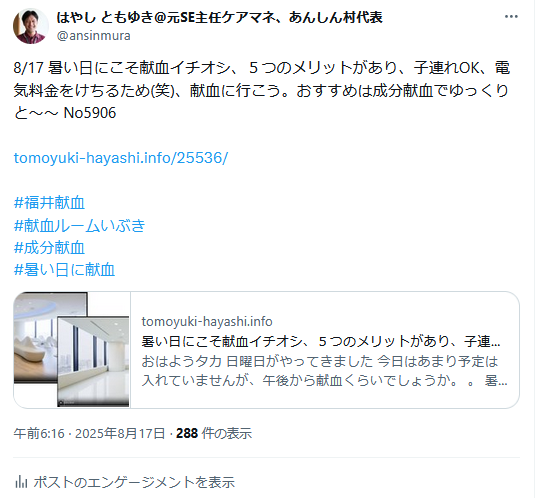The height and width of the screenshot is (498, 543).
Task: Click the link card preview thumbnail image
Action: pos(72,350)
